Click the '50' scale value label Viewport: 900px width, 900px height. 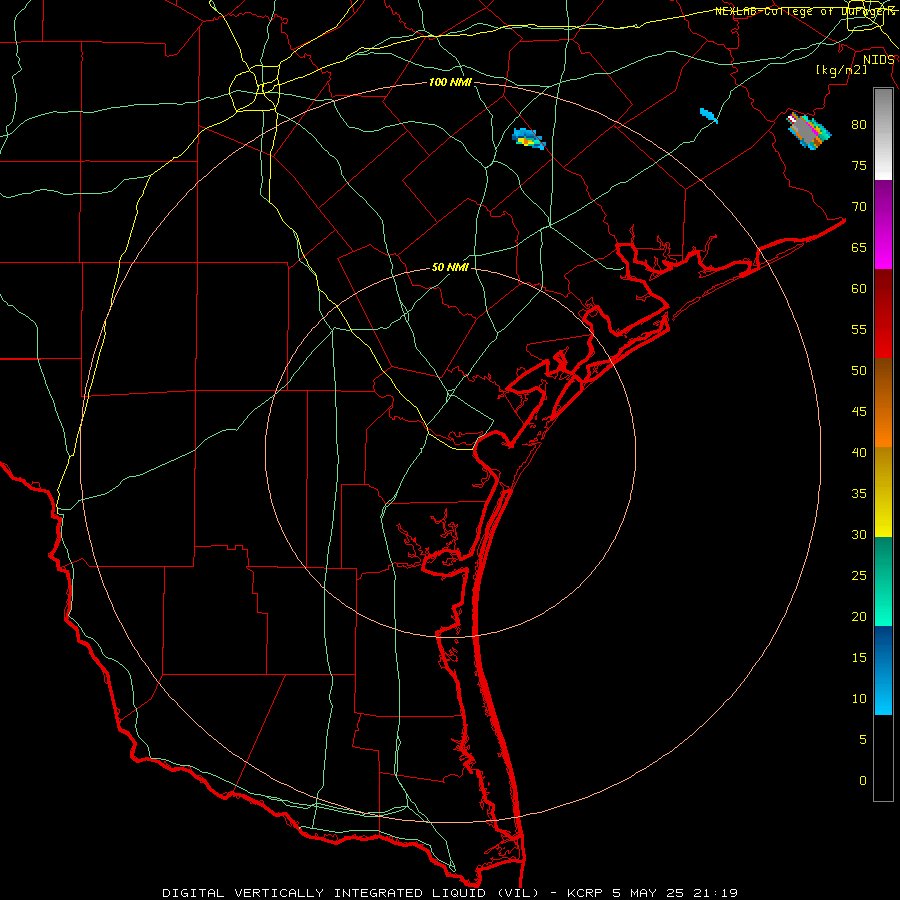click(x=859, y=371)
